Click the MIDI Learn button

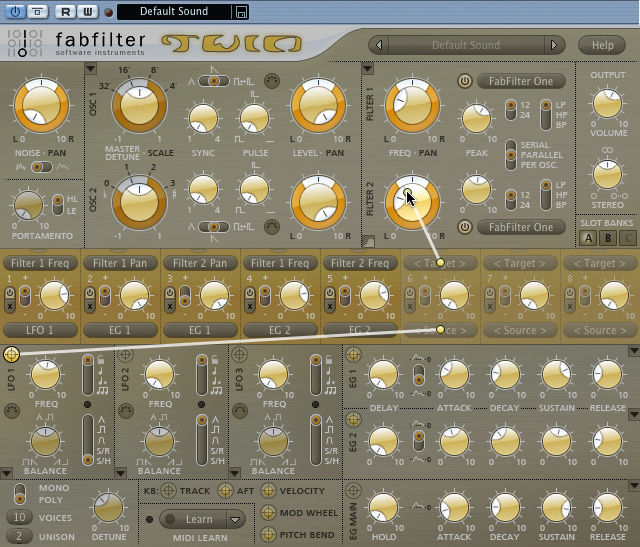coord(193,519)
